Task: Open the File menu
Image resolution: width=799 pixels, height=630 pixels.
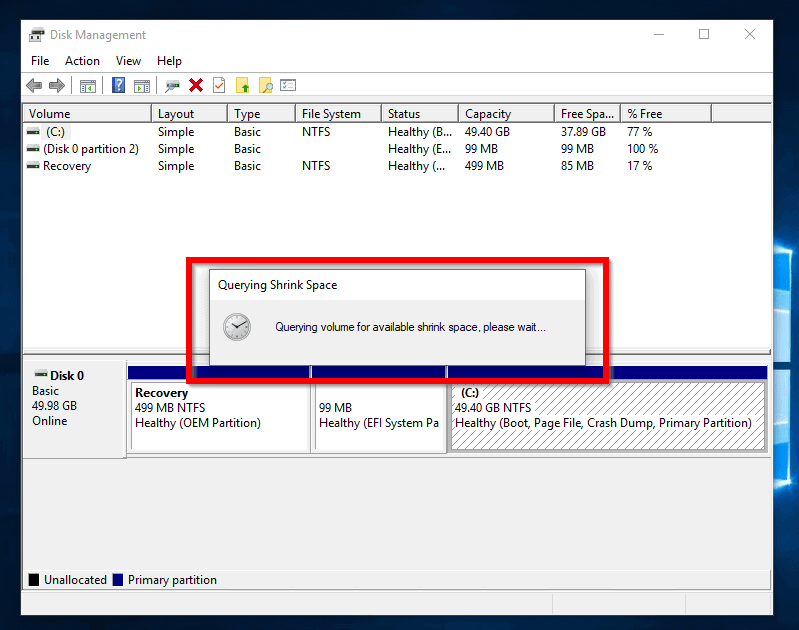Action: point(40,61)
